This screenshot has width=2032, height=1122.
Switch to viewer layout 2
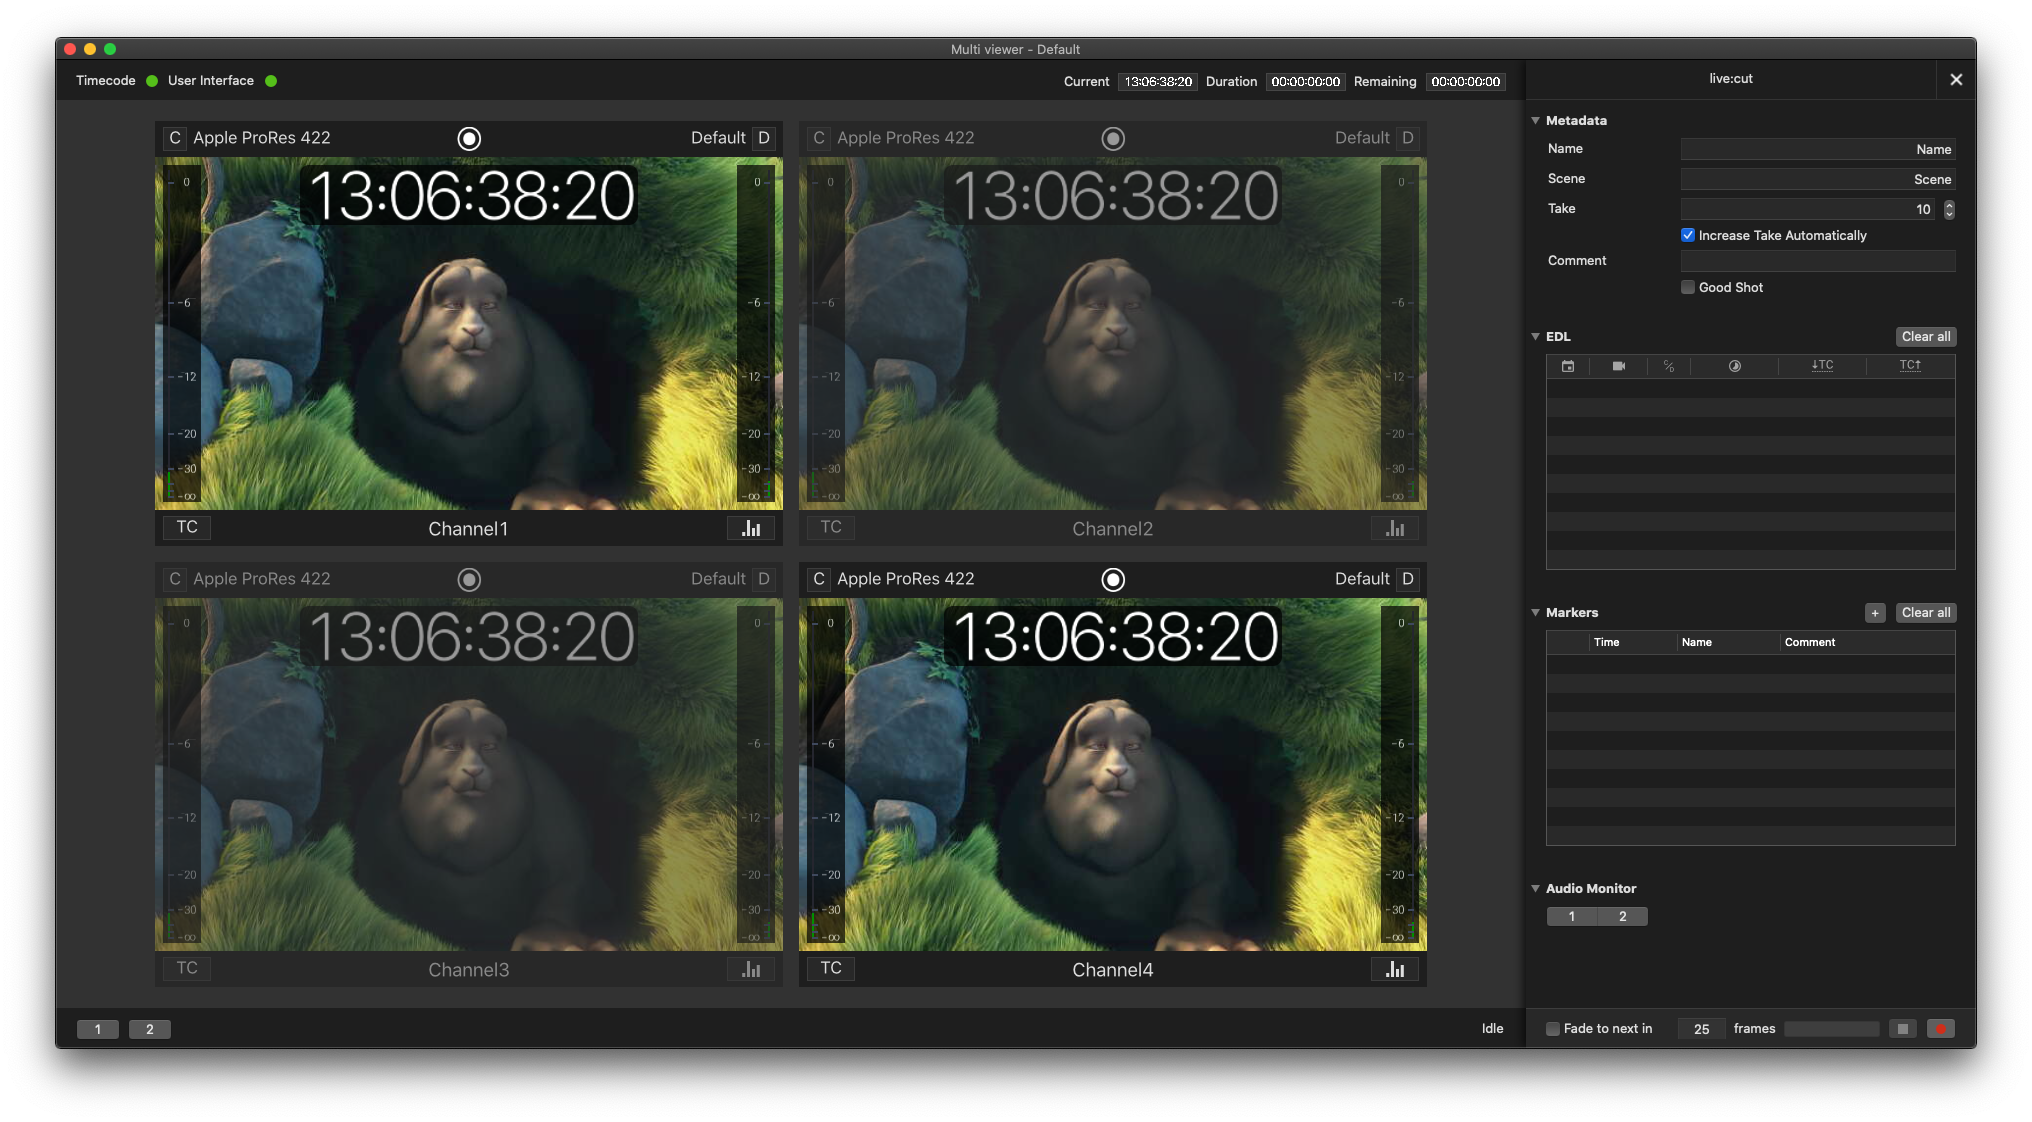click(150, 1030)
